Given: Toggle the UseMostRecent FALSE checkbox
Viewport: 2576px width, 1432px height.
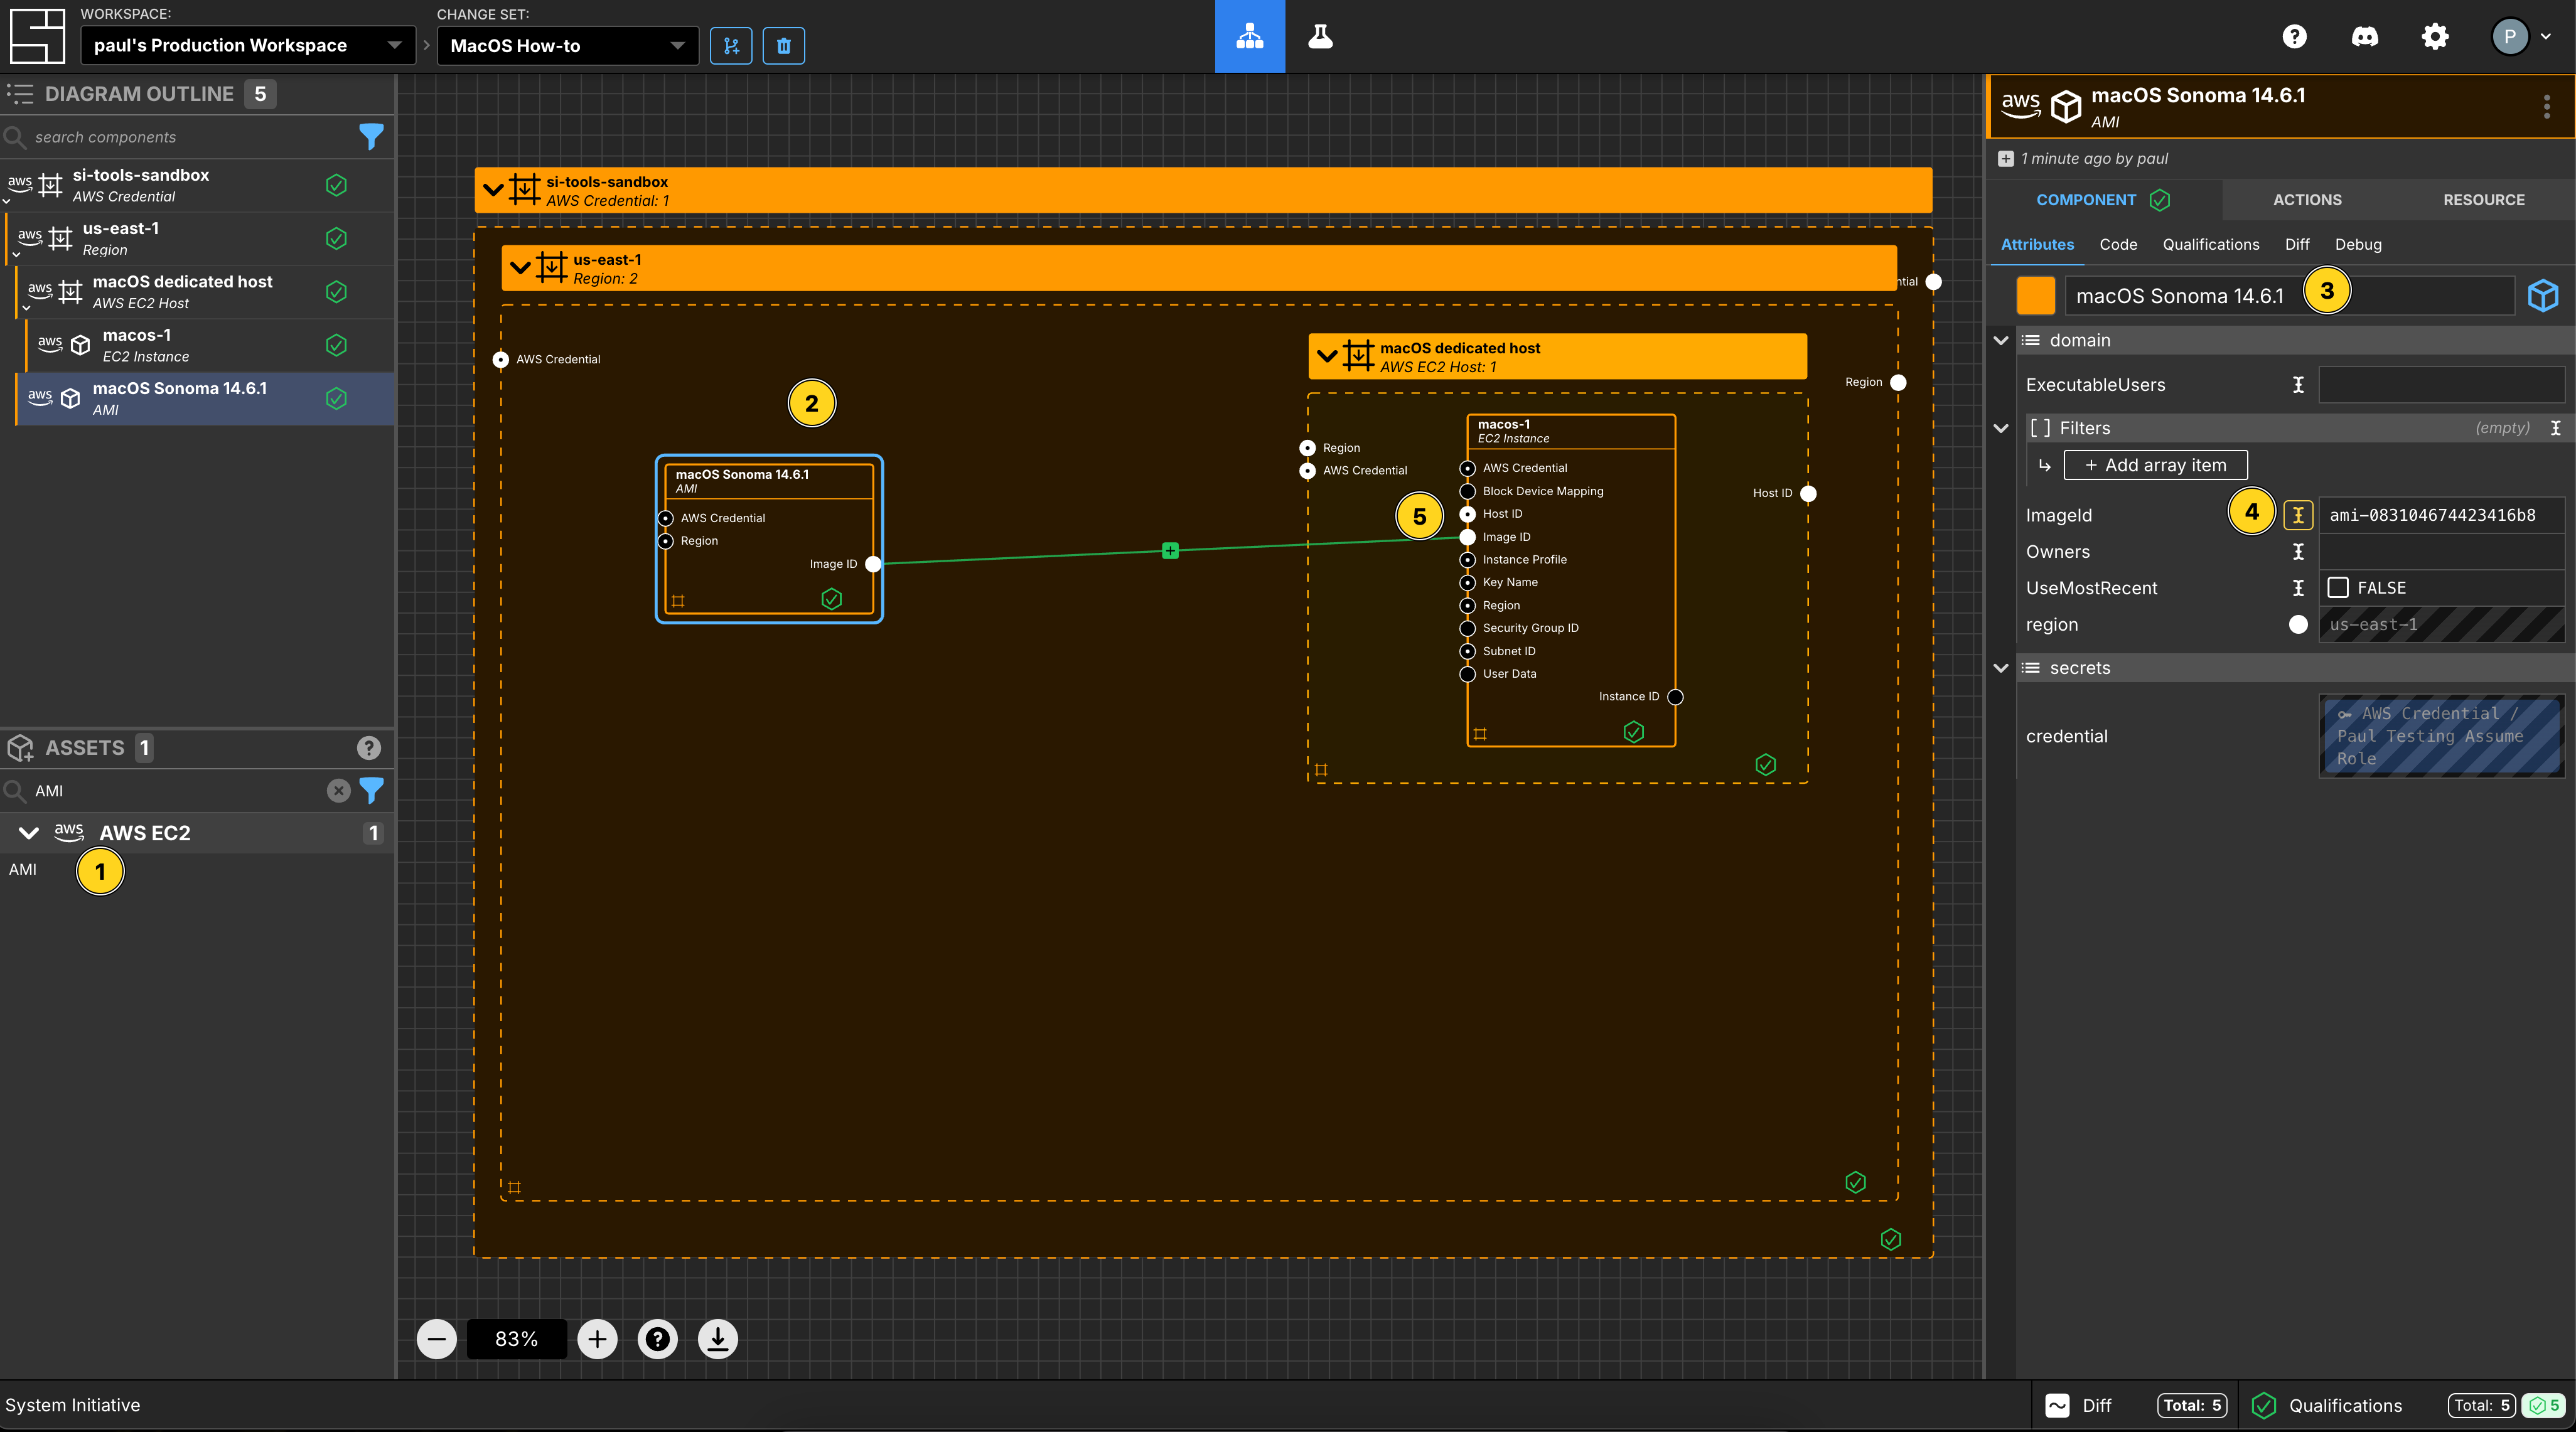Looking at the screenshot, I should point(2338,588).
